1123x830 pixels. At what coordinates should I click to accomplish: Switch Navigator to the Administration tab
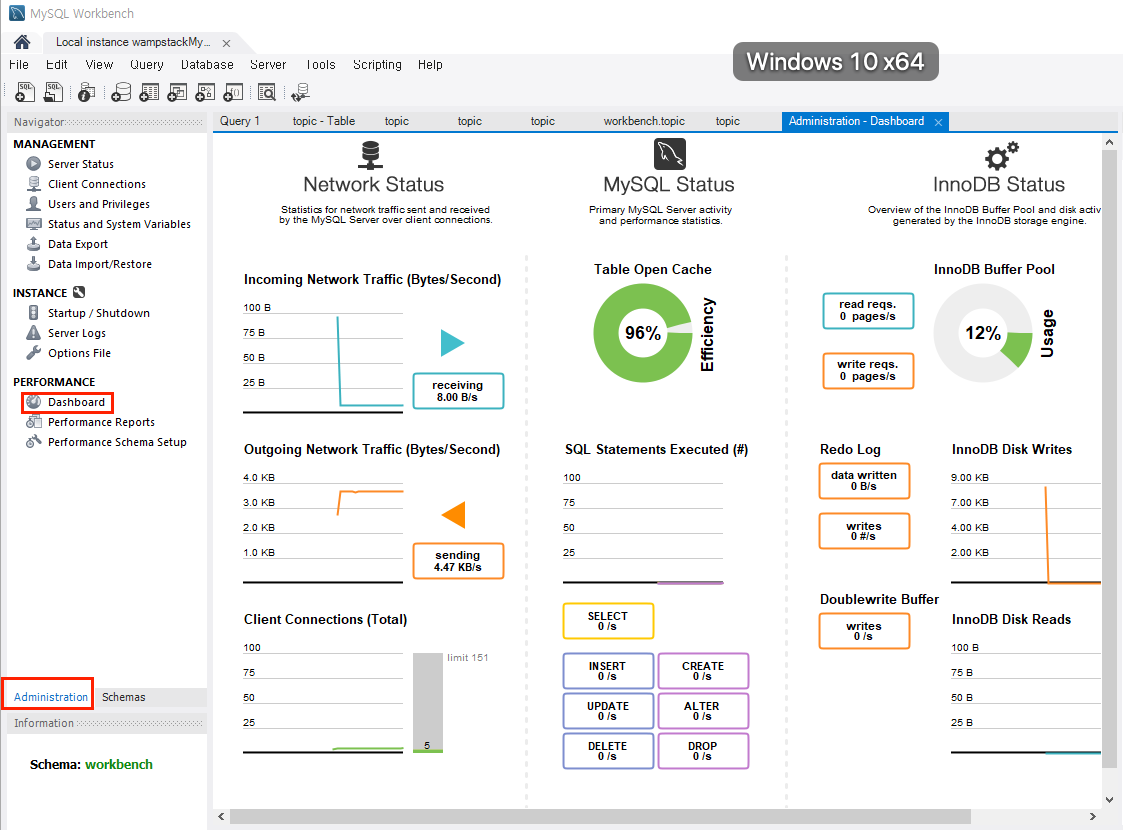[x=51, y=697]
